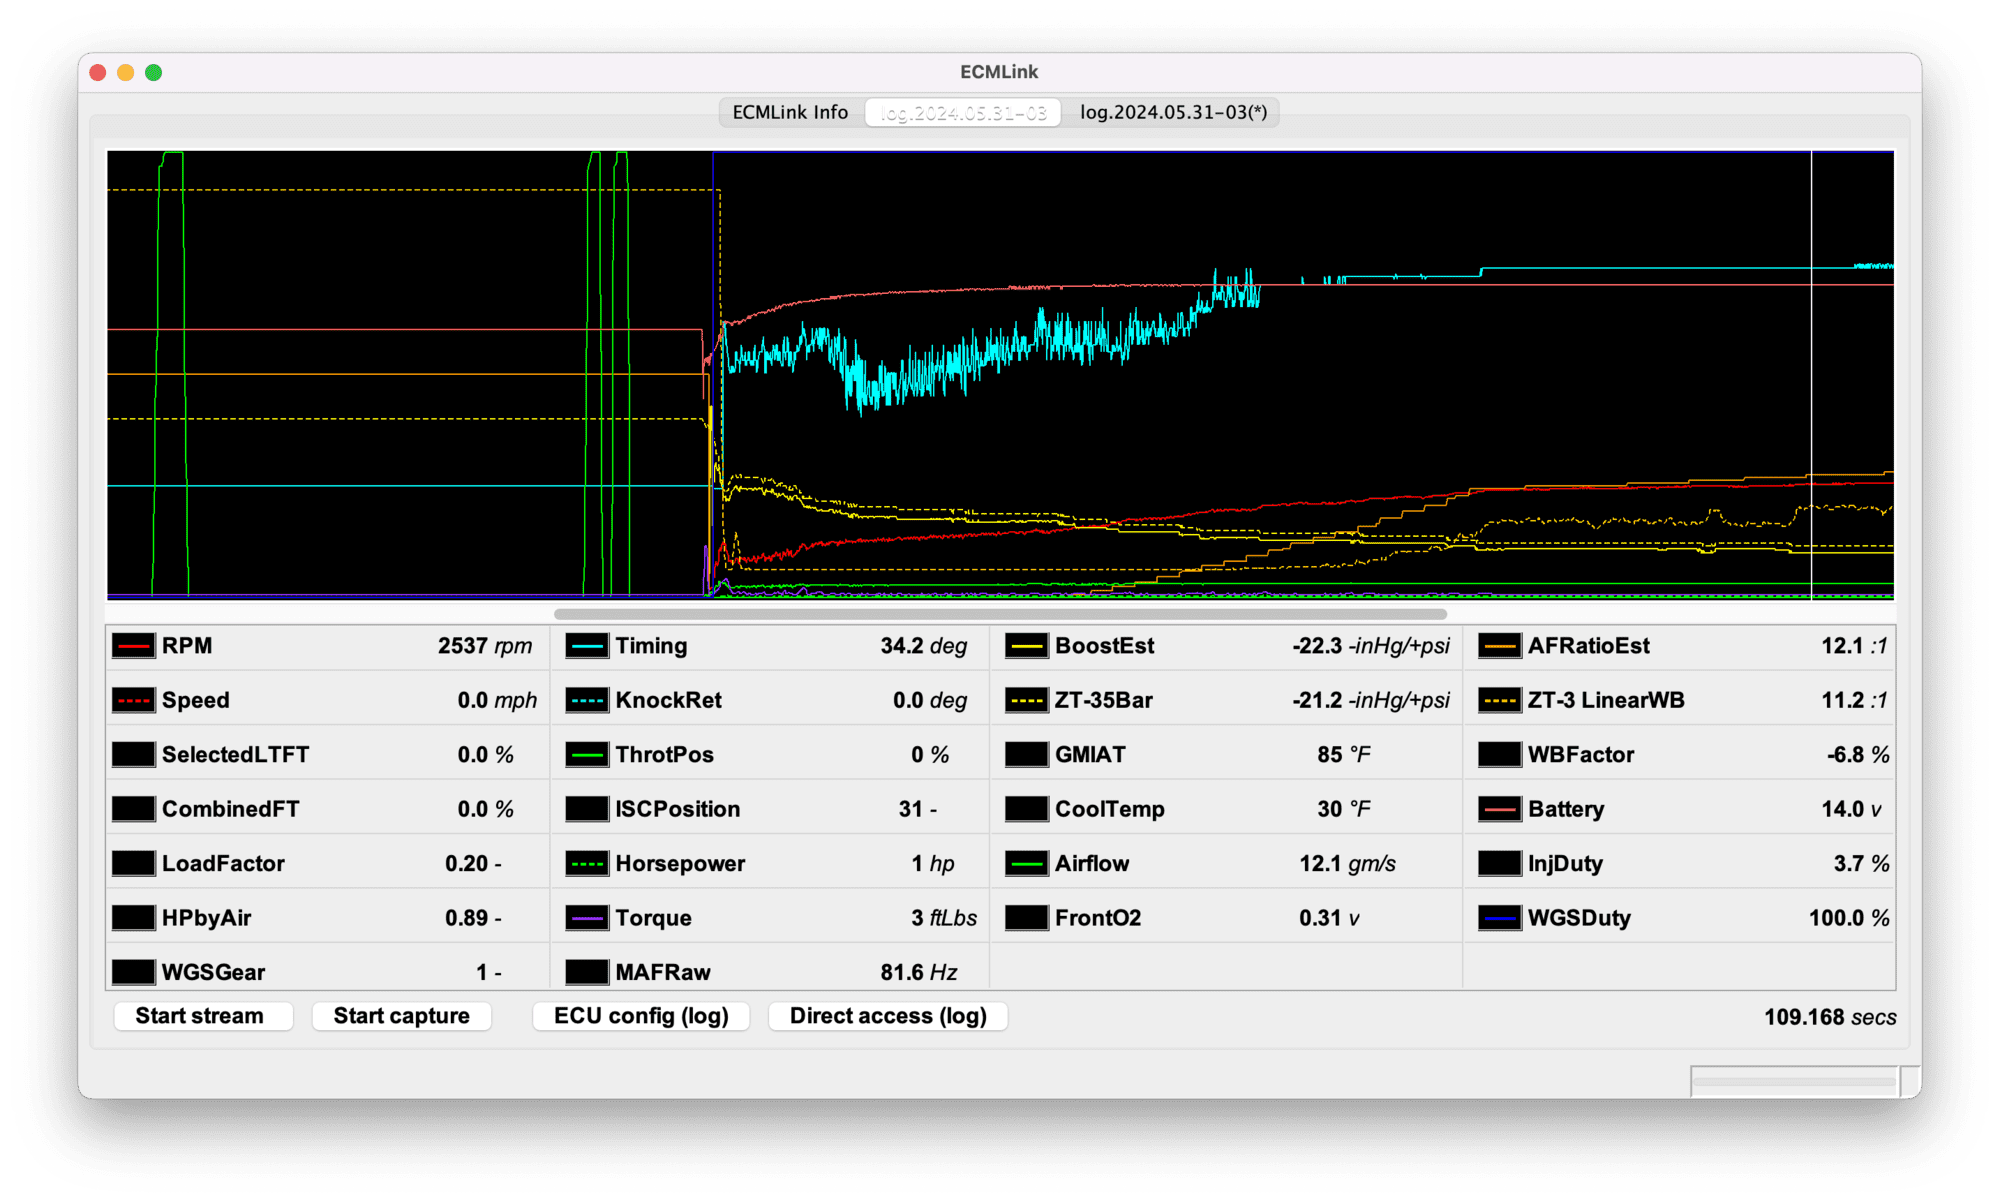Click the blue selection start line in graph
2000x1202 pixels.
[x=713, y=375]
